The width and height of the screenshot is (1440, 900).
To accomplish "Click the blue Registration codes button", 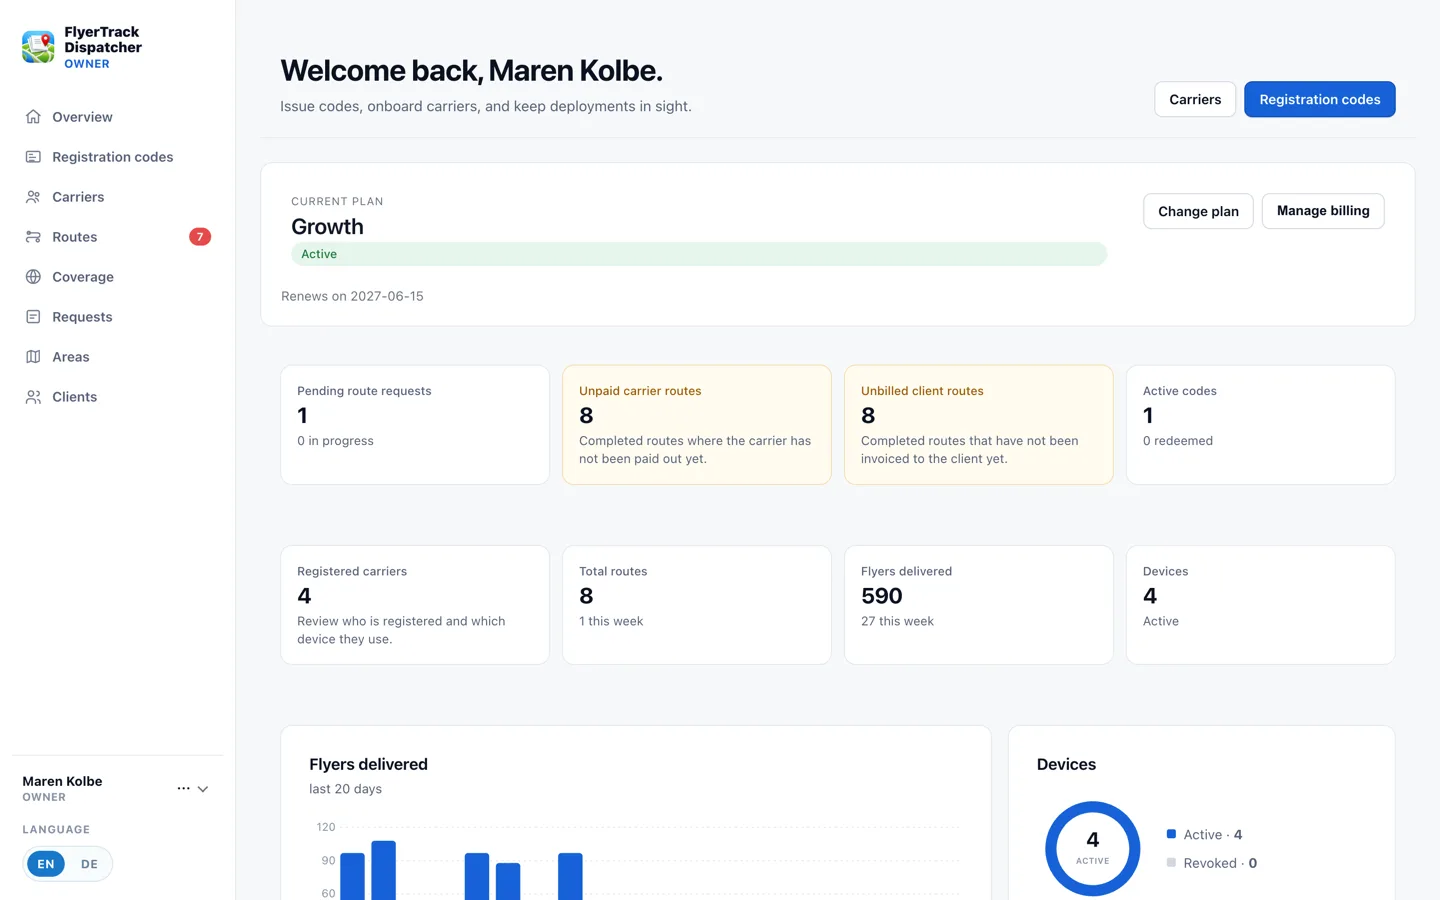I will pyautogui.click(x=1320, y=99).
